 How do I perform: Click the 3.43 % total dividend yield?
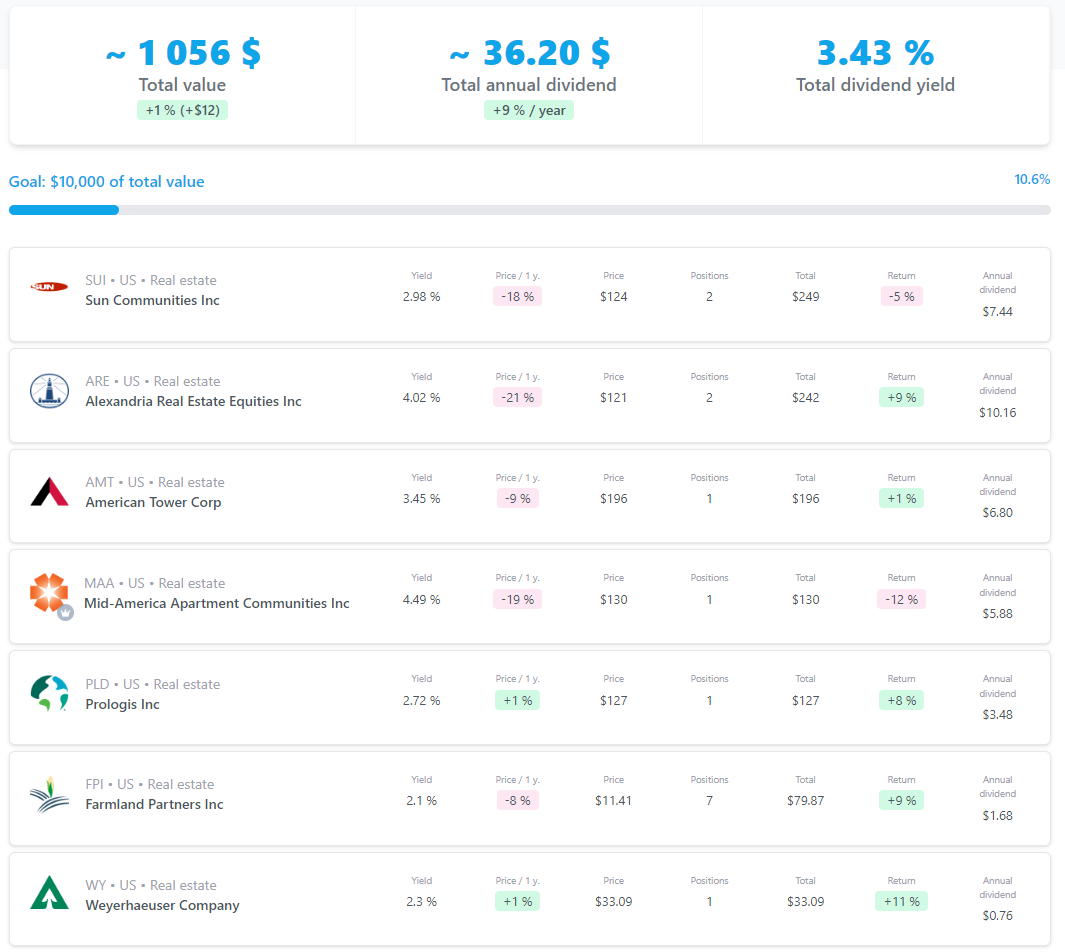coord(876,52)
